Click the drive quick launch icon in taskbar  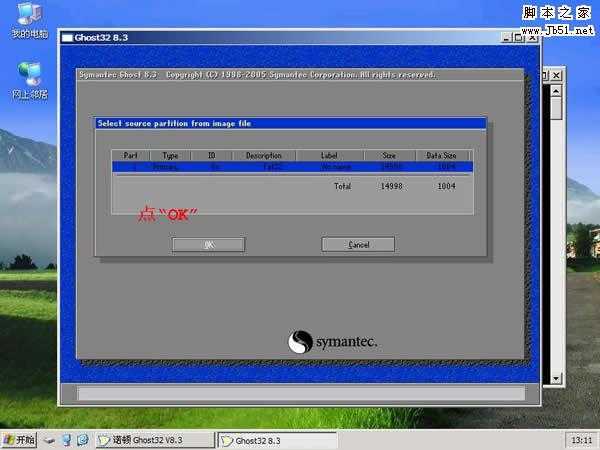[x=49, y=440]
